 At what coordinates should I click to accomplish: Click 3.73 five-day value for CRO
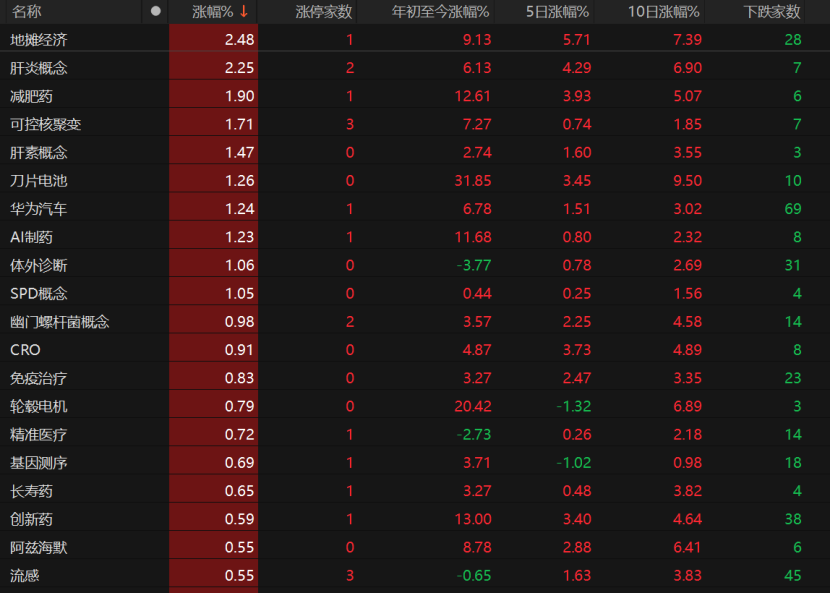click(576, 349)
